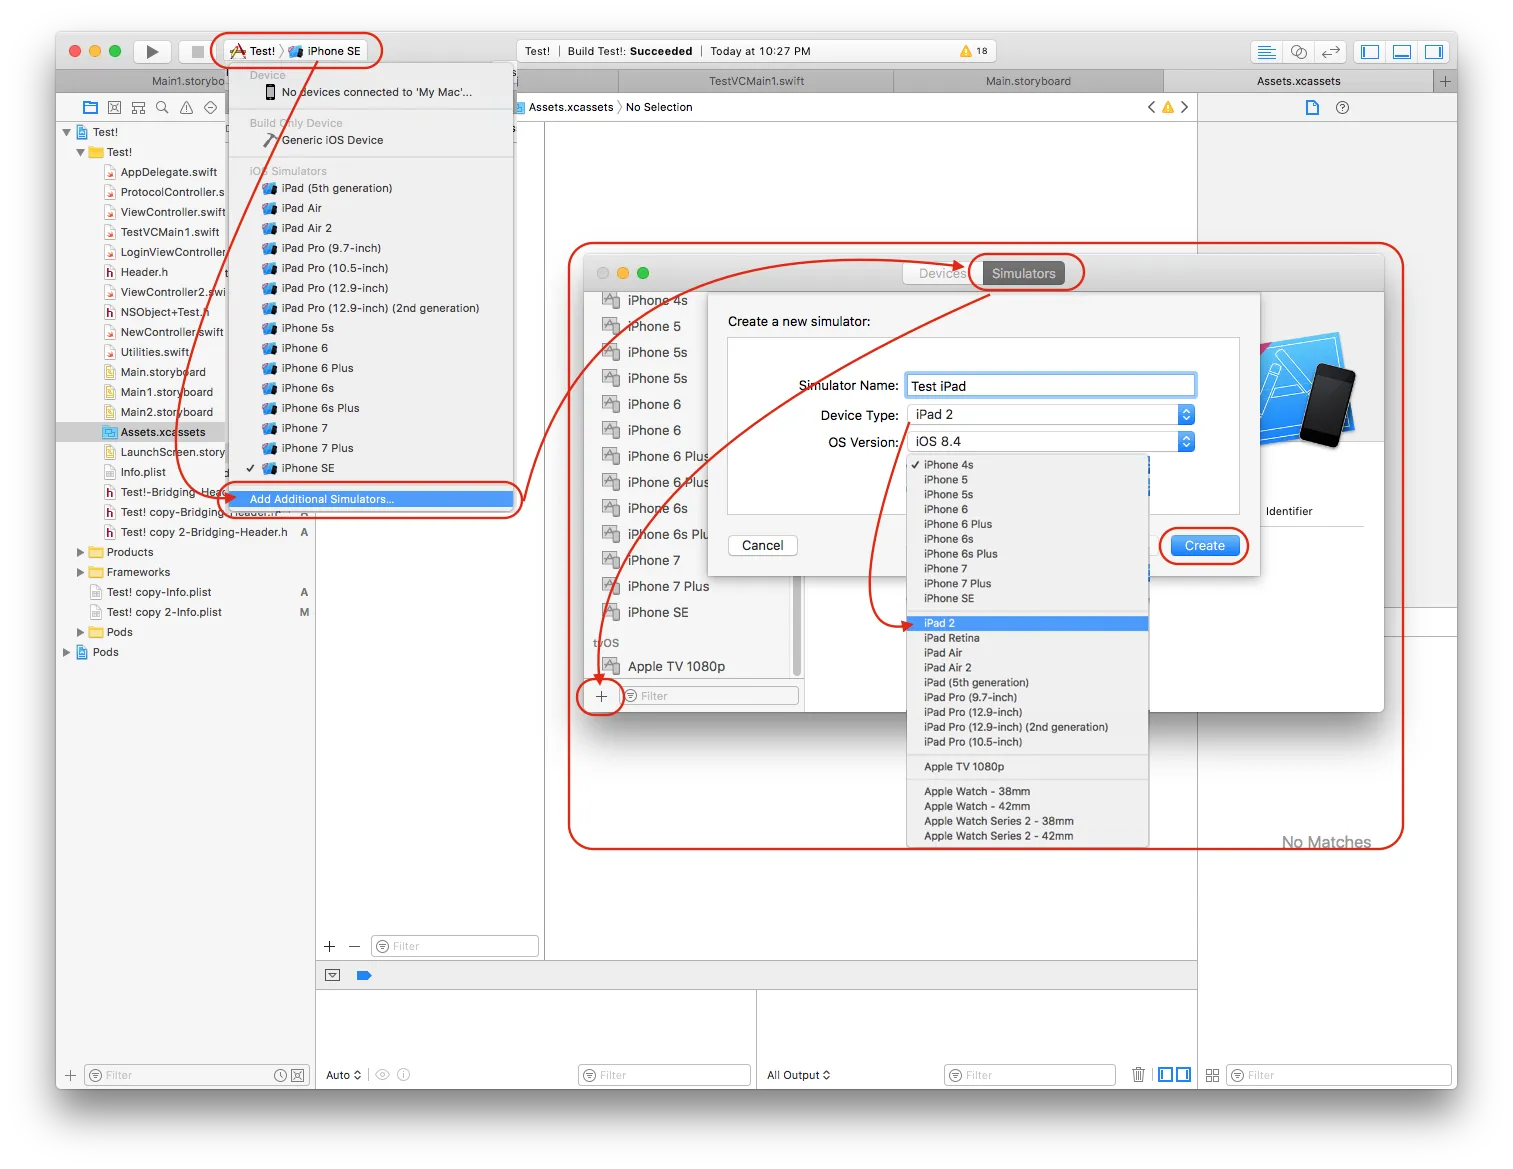Toggle source-control status filter in navigator
The width and height of the screenshot is (1513, 1169).
298,1075
